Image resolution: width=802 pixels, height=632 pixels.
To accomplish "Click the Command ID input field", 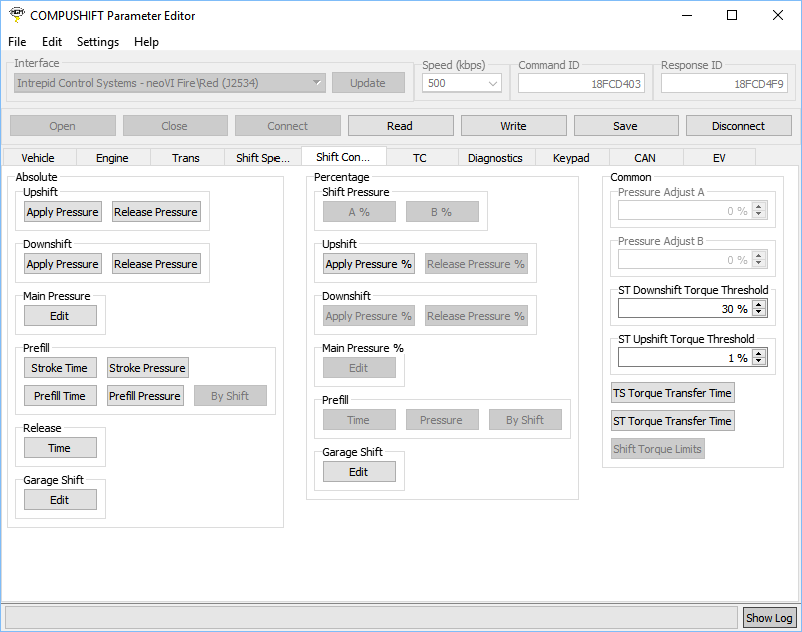I will 581,84.
